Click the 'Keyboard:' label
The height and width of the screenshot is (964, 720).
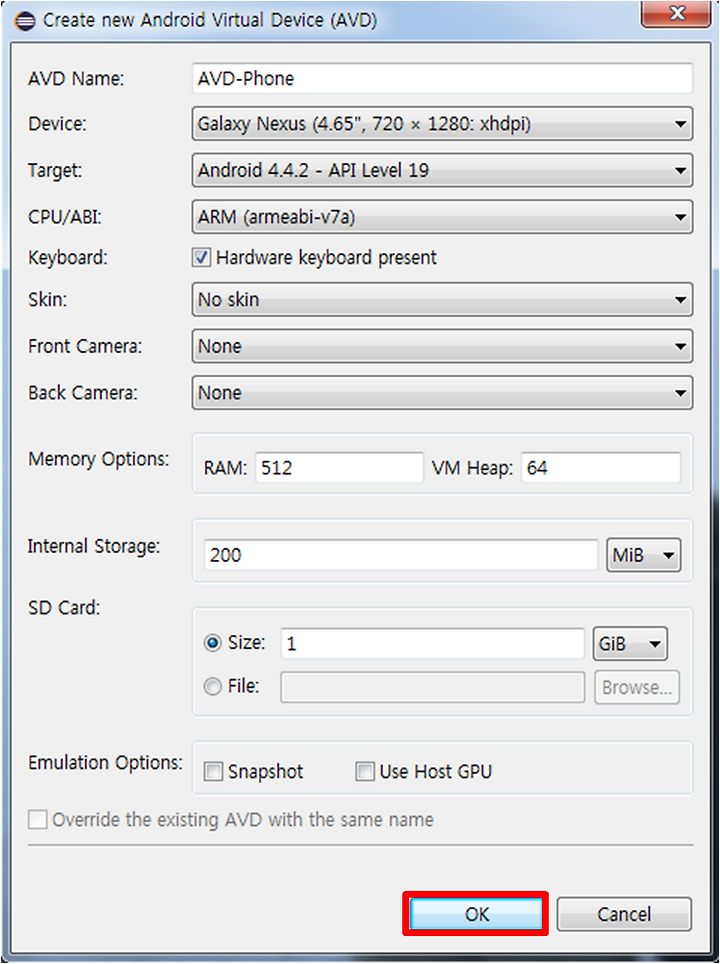point(68,258)
